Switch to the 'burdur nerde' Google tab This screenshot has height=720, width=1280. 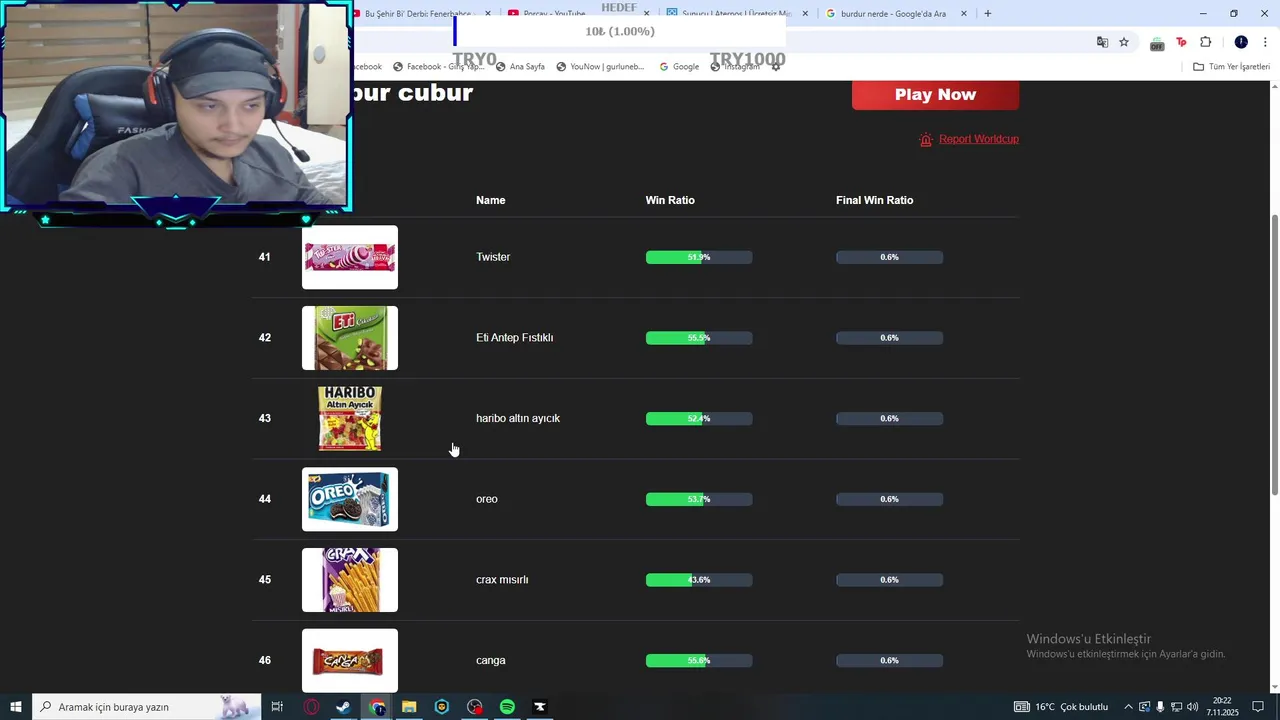pyautogui.click(x=893, y=14)
